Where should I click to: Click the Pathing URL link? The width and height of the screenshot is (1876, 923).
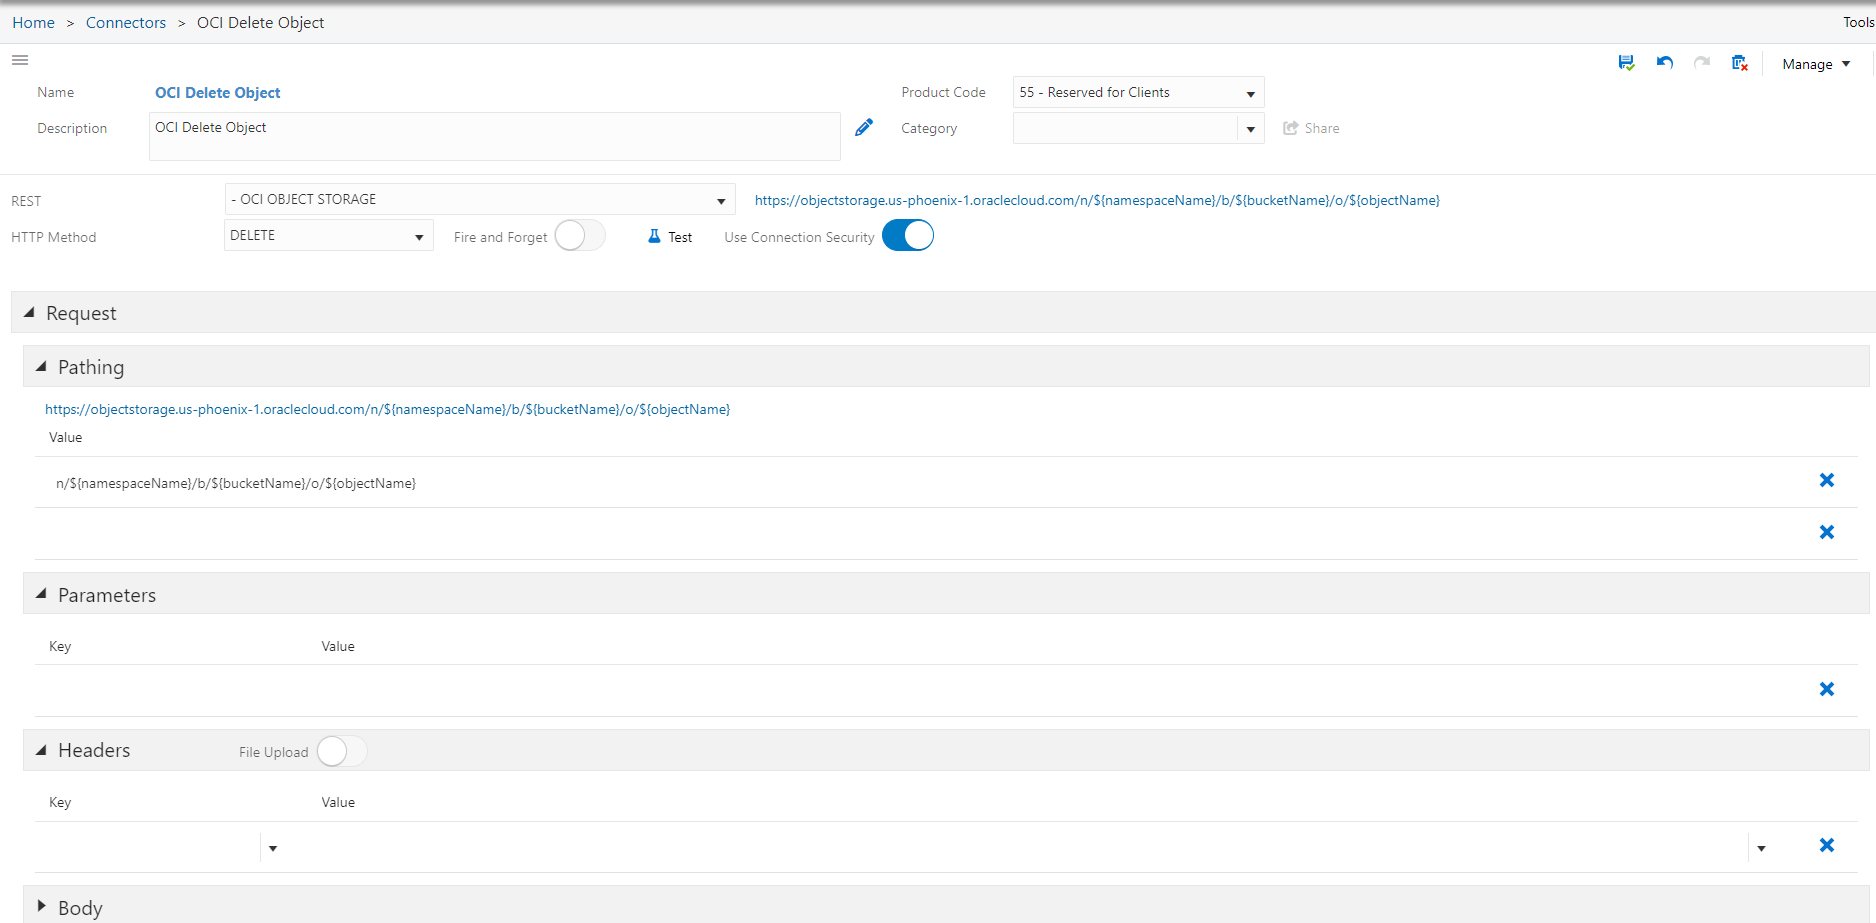click(388, 409)
